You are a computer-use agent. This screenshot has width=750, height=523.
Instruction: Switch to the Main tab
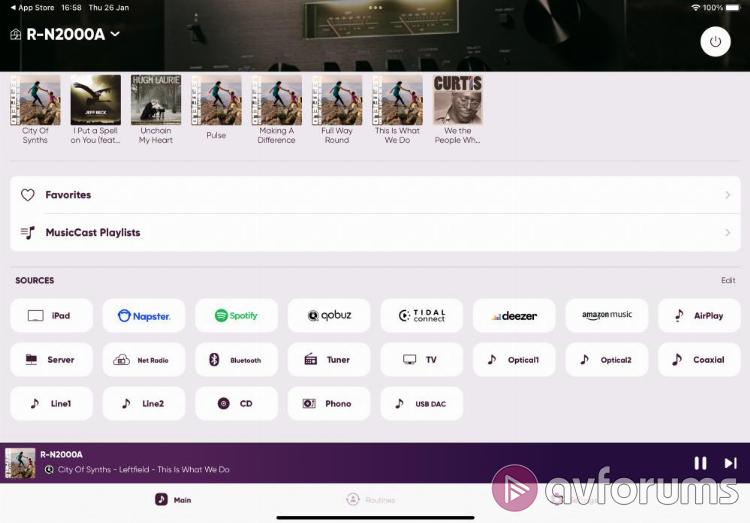173,499
